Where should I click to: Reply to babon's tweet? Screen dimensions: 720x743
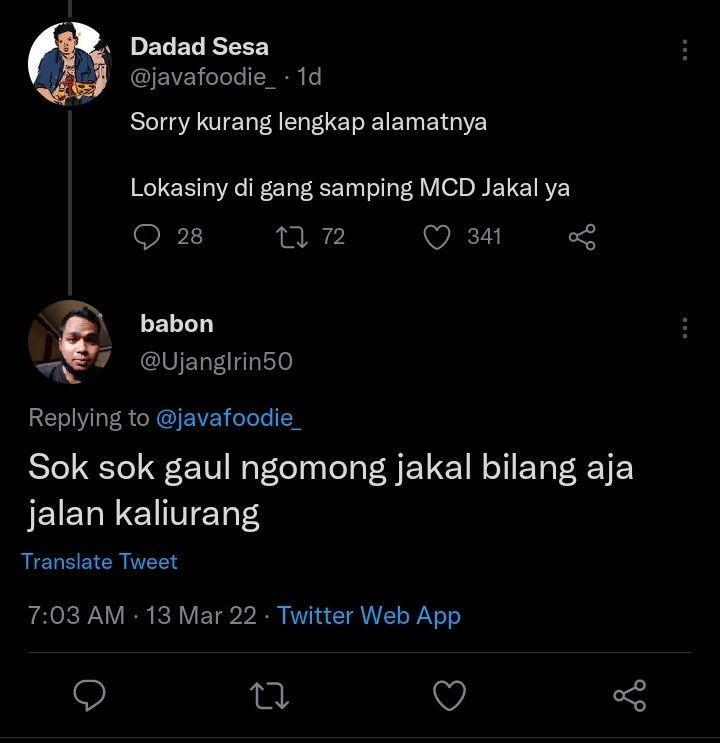pyautogui.click(x=90, y=695)
